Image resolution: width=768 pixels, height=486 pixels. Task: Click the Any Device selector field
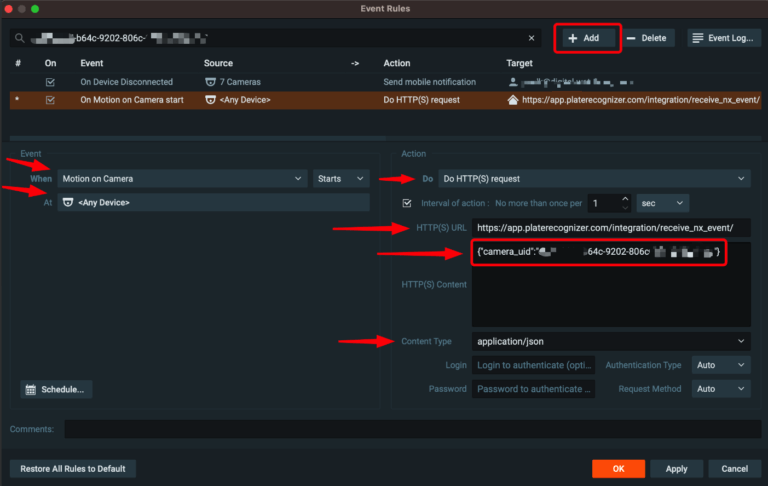click(x=213, y=202)
